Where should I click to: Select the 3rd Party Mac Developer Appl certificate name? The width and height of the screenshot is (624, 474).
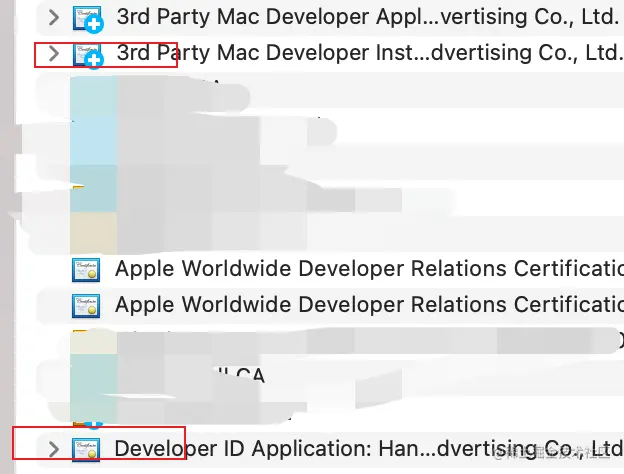[367, 17]
